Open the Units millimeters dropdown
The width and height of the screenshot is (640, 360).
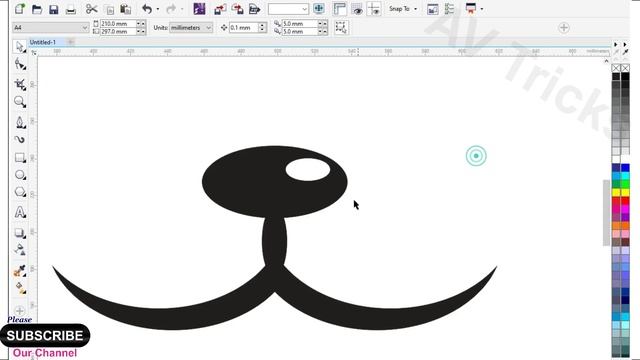coord(191,28)
